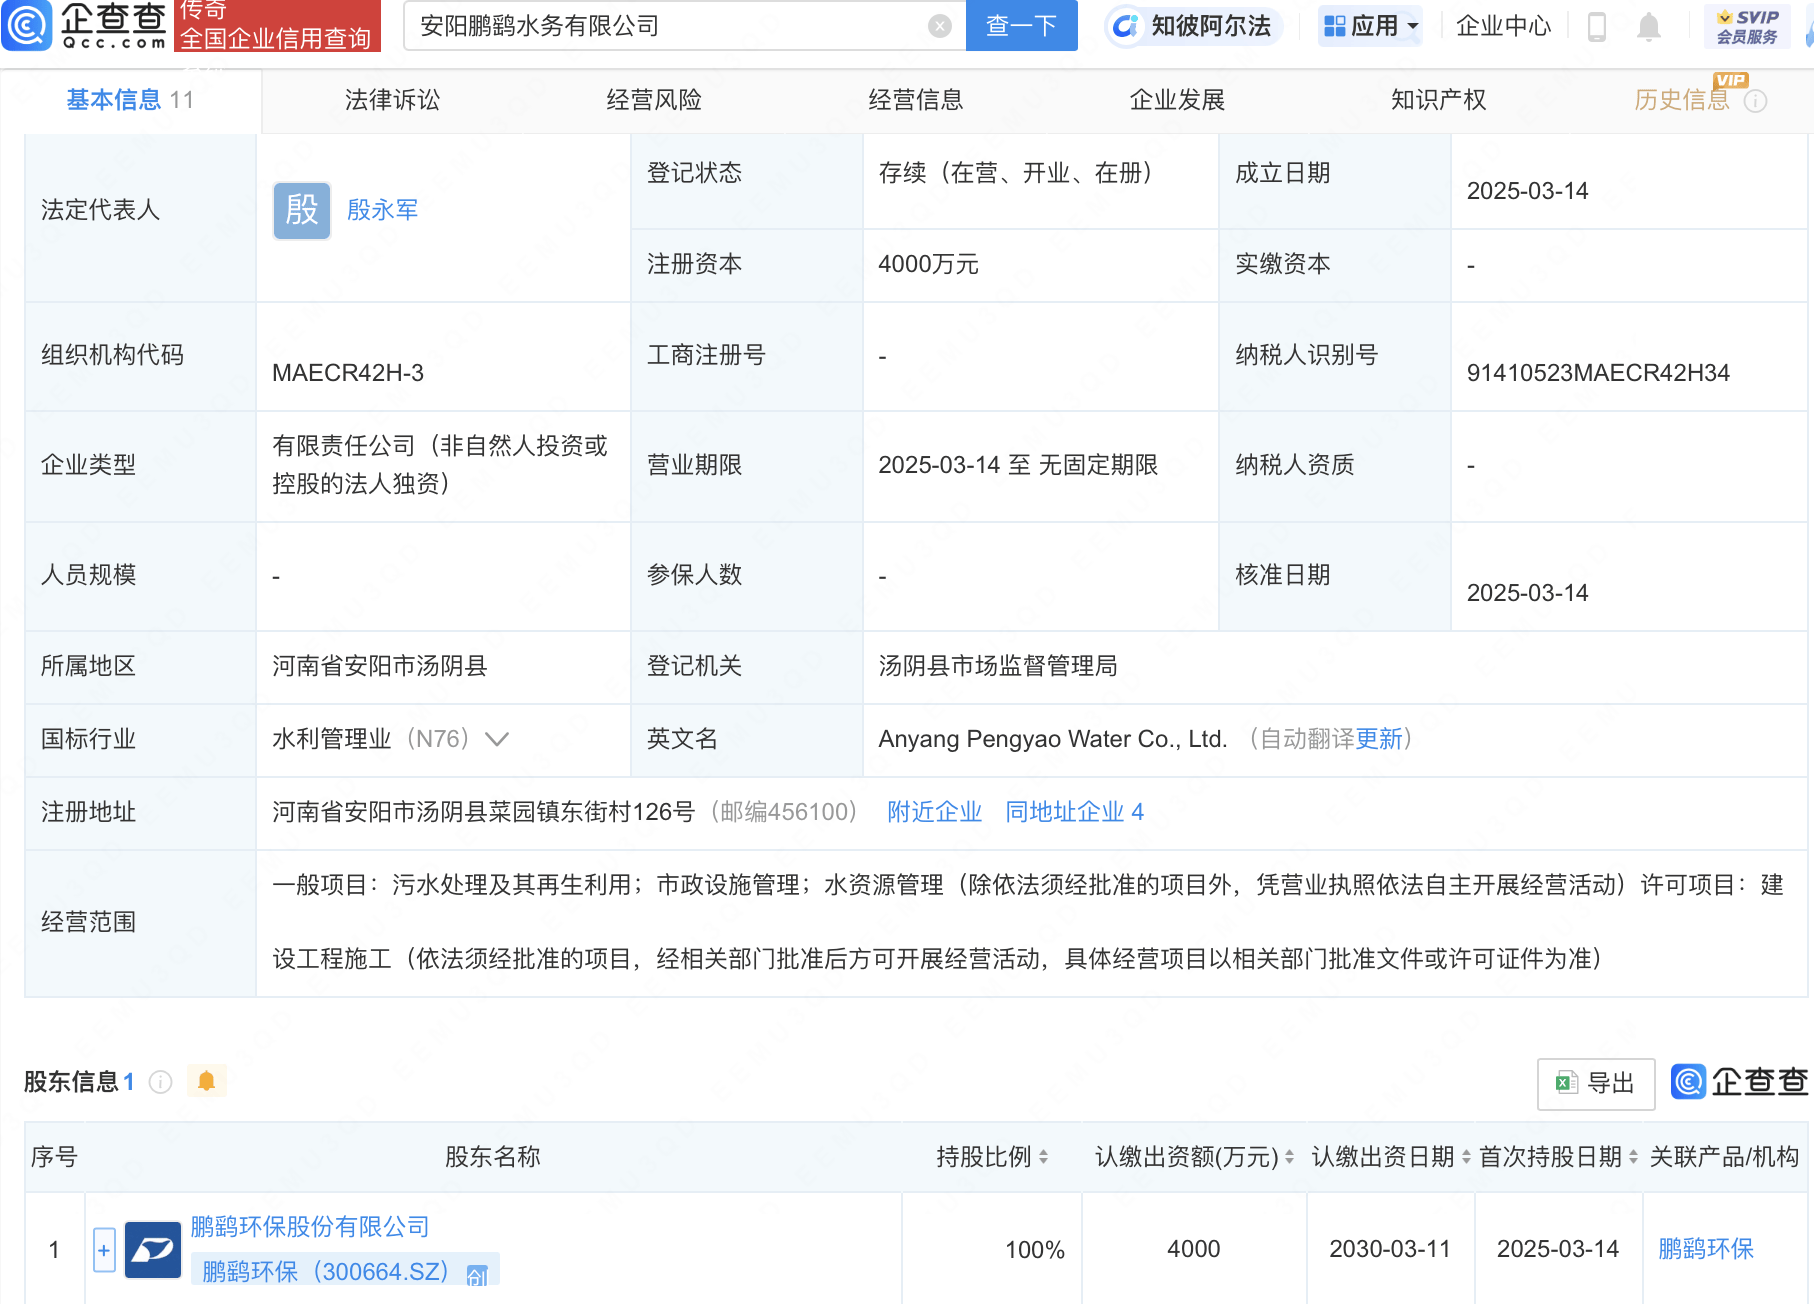Click the 更新 translation link
1814x1304 pixels.
pyautogui.click(x=1379, y=739)
